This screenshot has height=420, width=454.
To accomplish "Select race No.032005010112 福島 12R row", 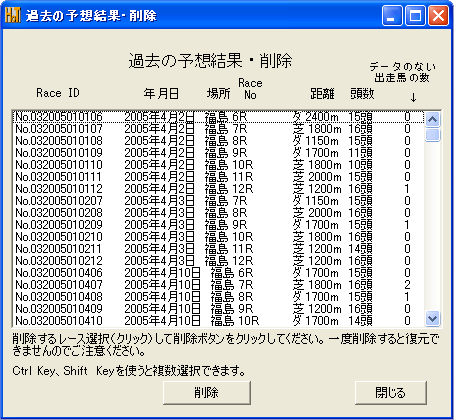I will [218, 189].
